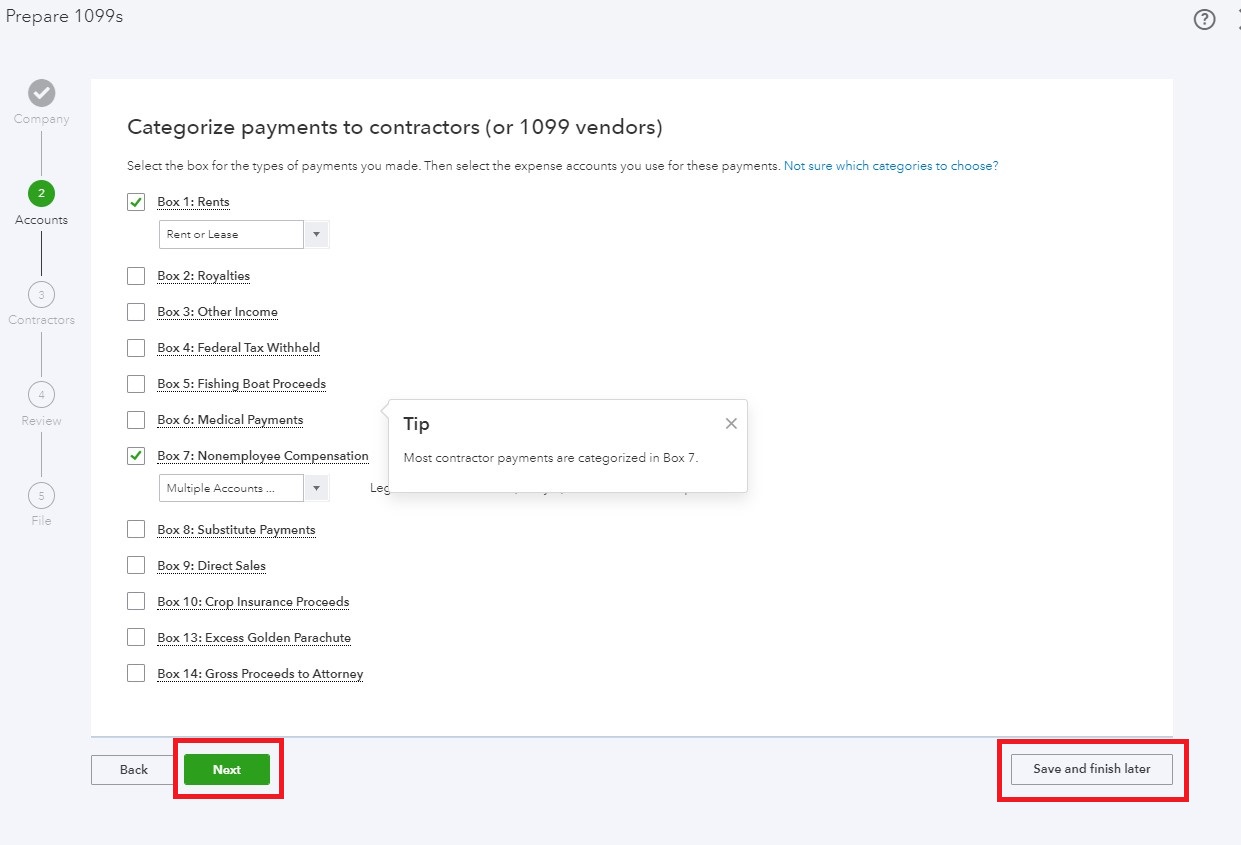Image resolution: width=1241 pixels, height=845 pixels.
Task: Enable Box 14: Gross Proceeds to Attorney
Action: (x=136, y=672)
